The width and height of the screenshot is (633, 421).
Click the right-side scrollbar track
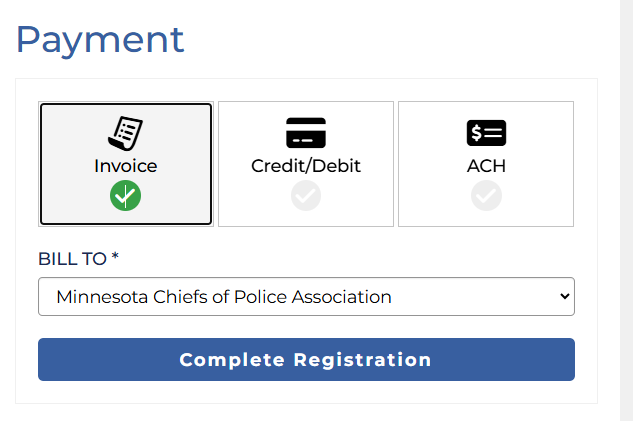pos(626,210)
